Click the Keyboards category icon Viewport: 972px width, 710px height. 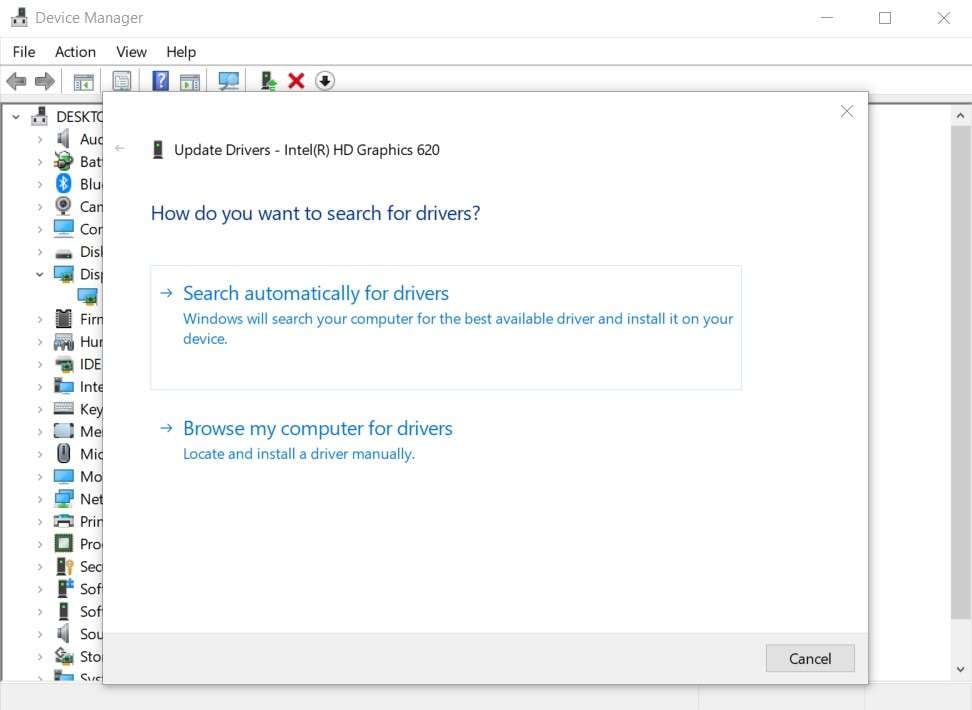point(63,408)
